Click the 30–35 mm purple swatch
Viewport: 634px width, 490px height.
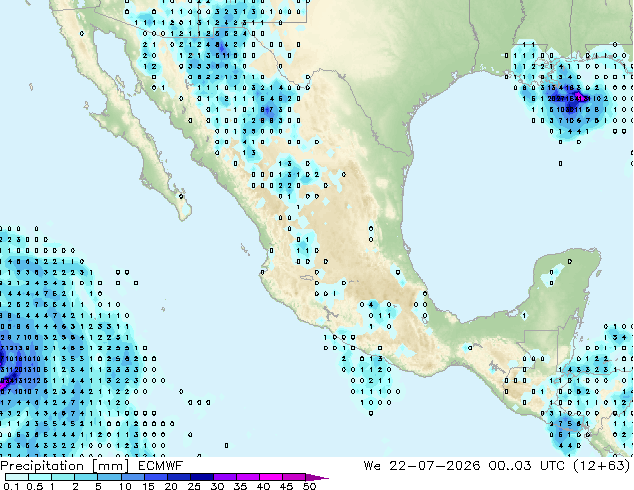[225, 477]
